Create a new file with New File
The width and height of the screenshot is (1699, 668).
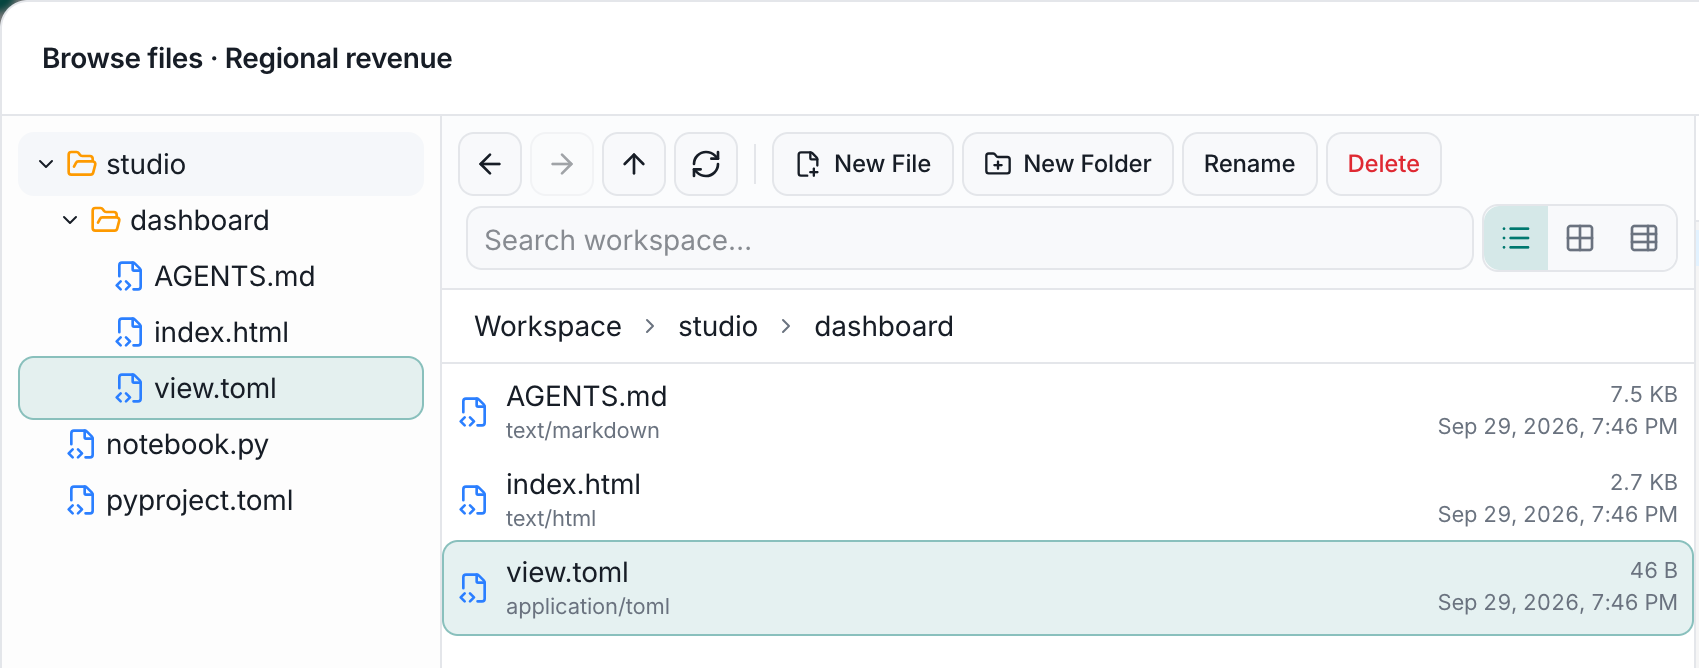(x=863, y=164)
